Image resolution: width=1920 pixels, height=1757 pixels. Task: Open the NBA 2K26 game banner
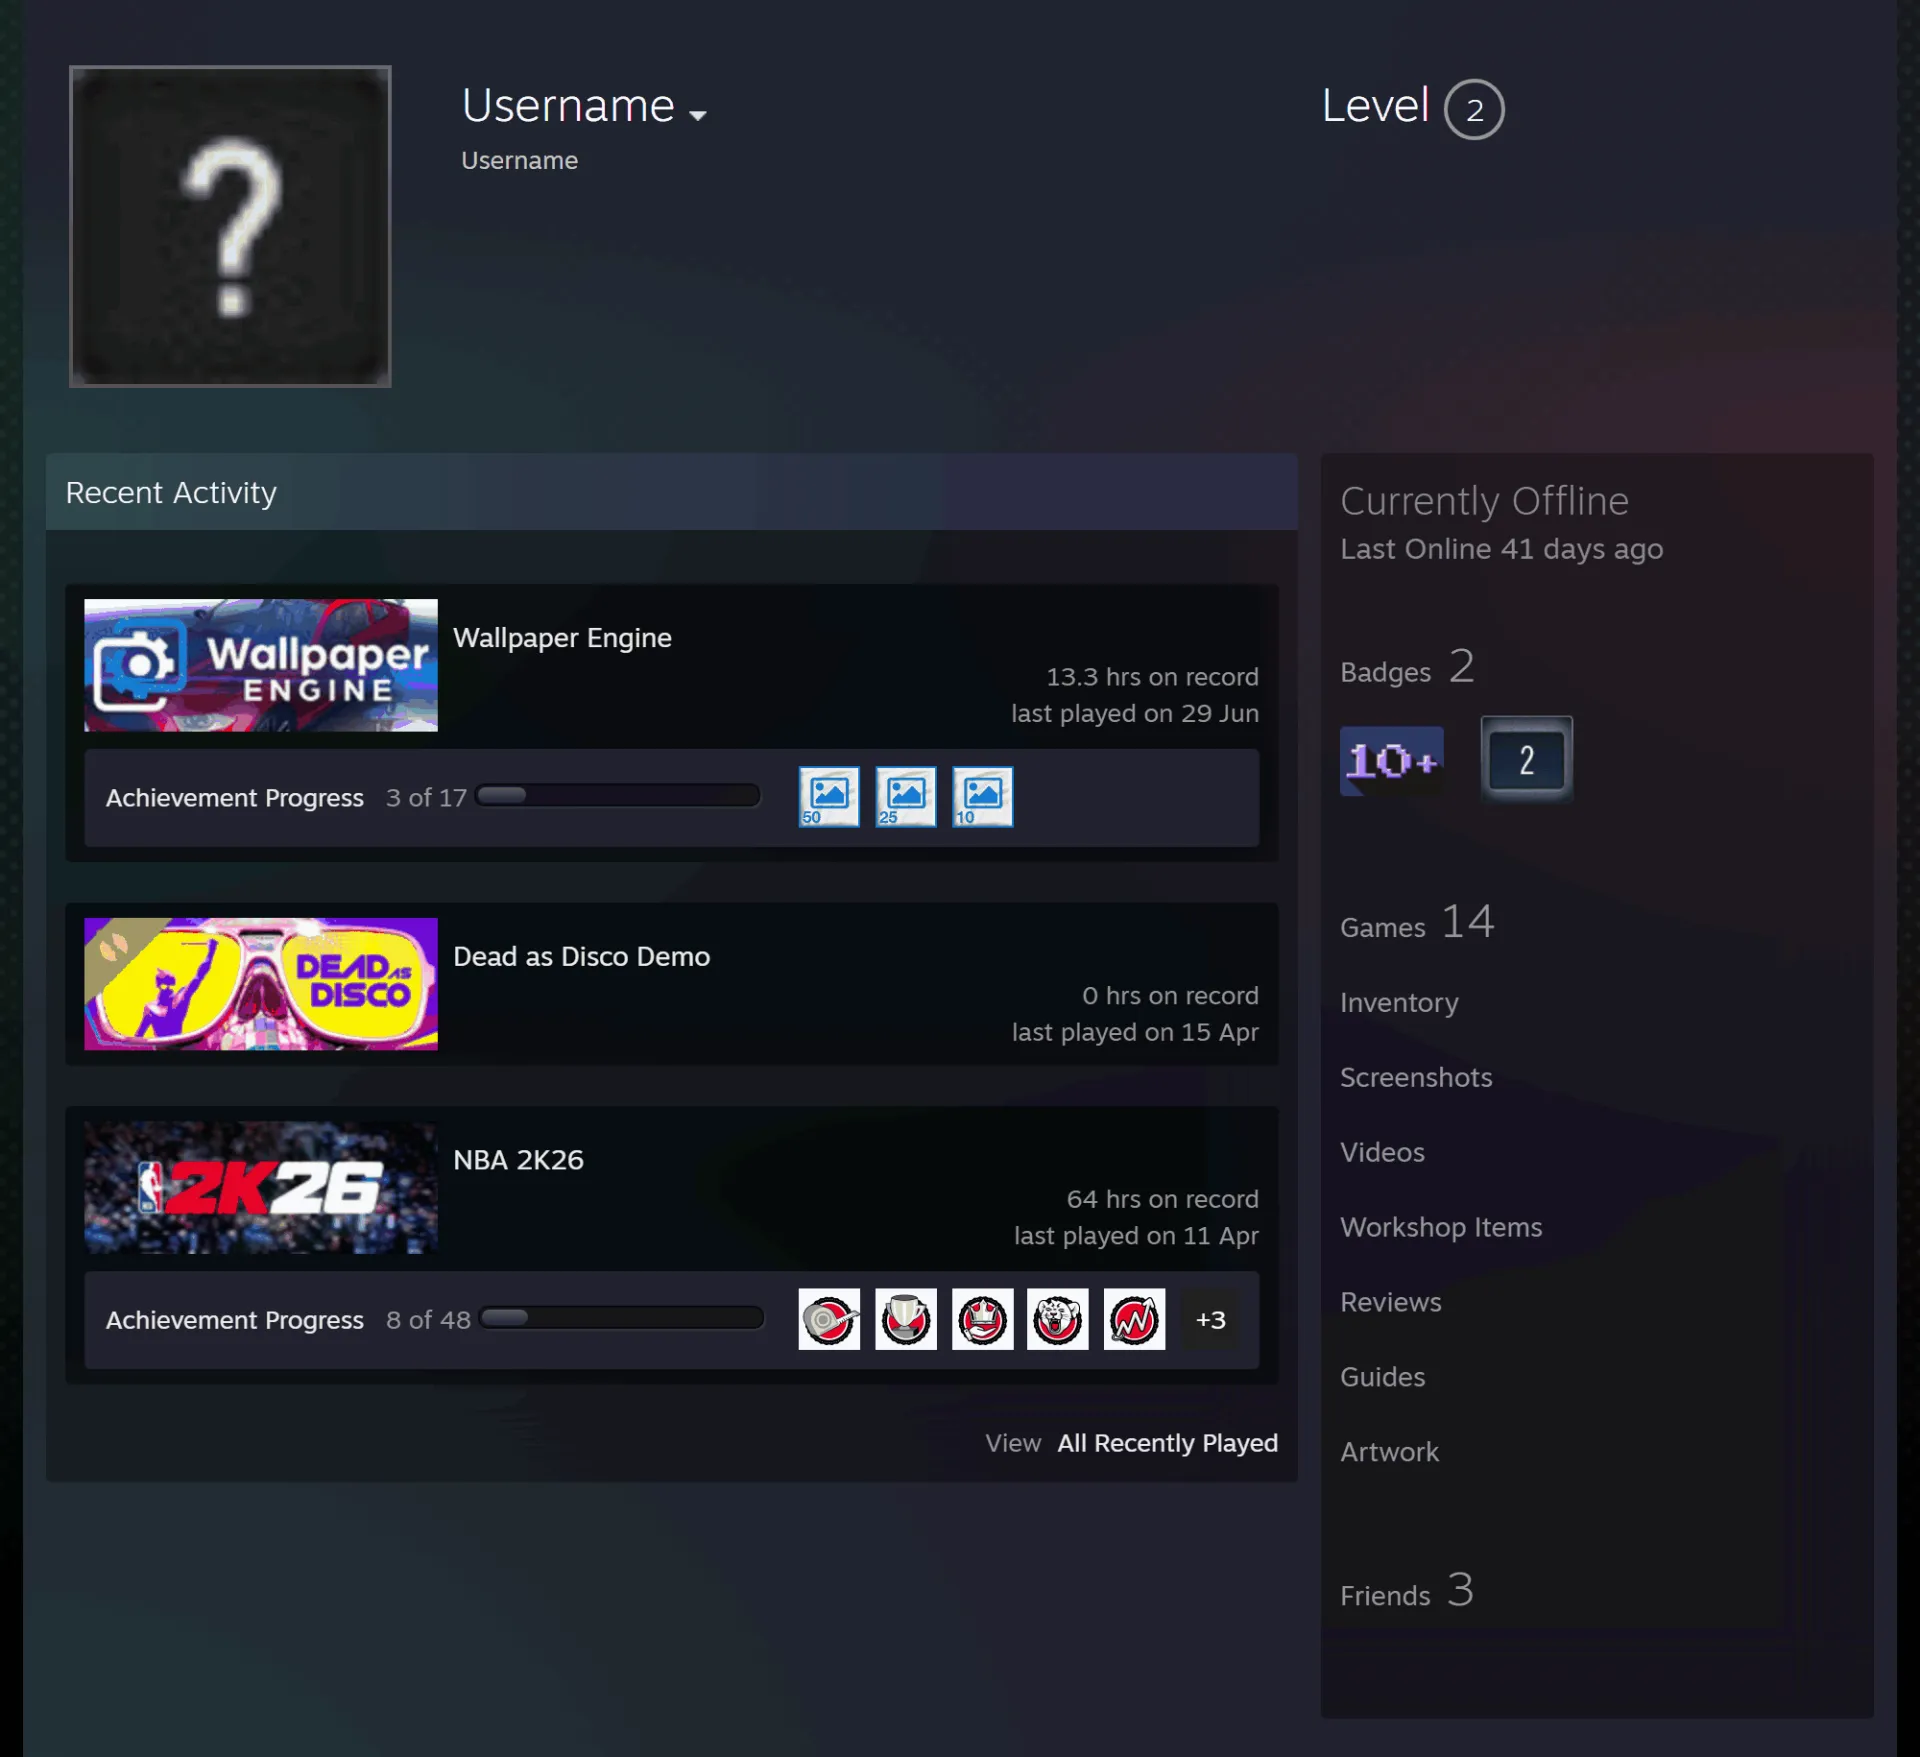click(261, 1187)
